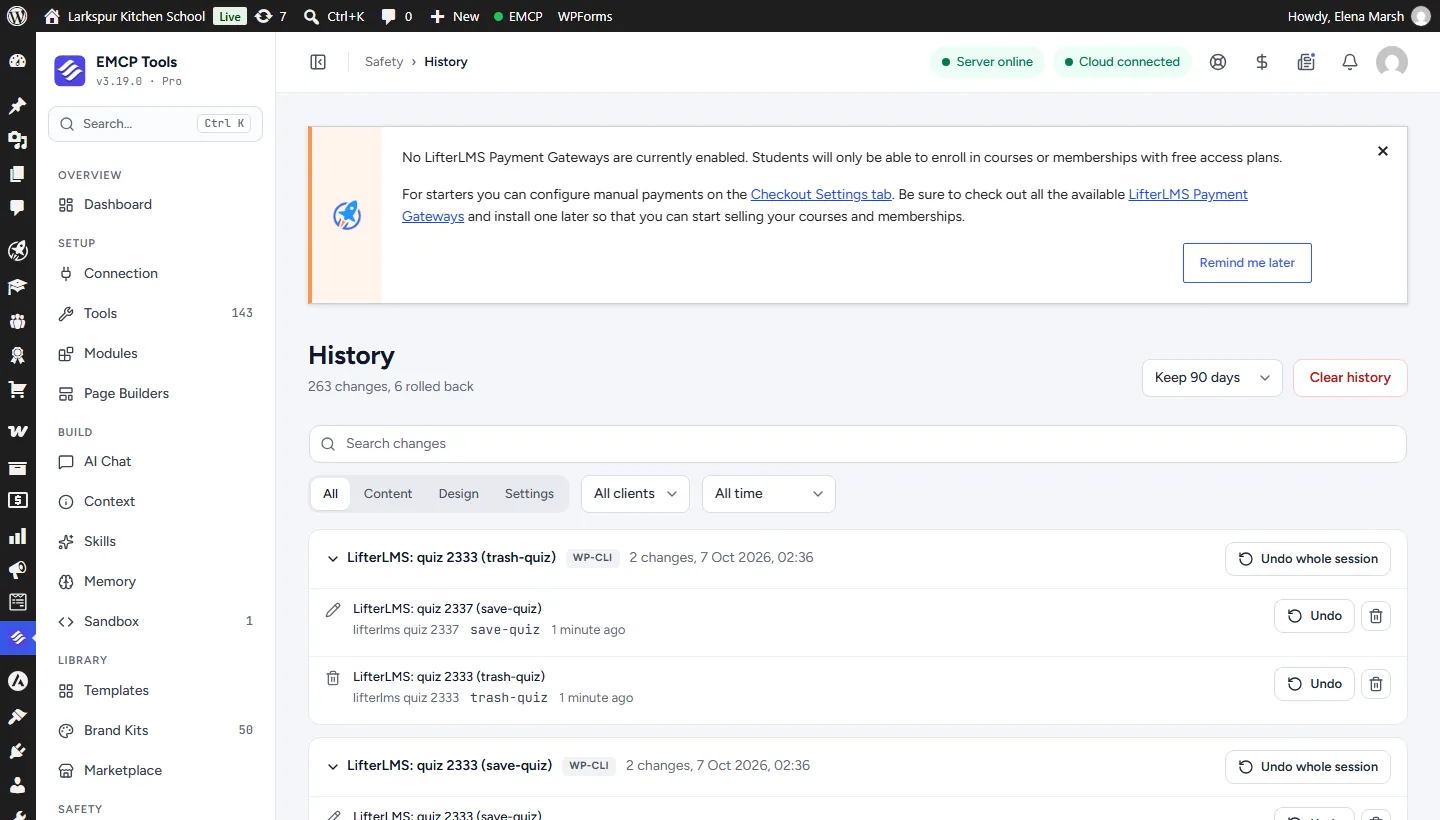The width and height of the screenshot is (1440, 820).
Task: Open the WordPress Dashboard gauge icon
Action: tap(17, 60)
